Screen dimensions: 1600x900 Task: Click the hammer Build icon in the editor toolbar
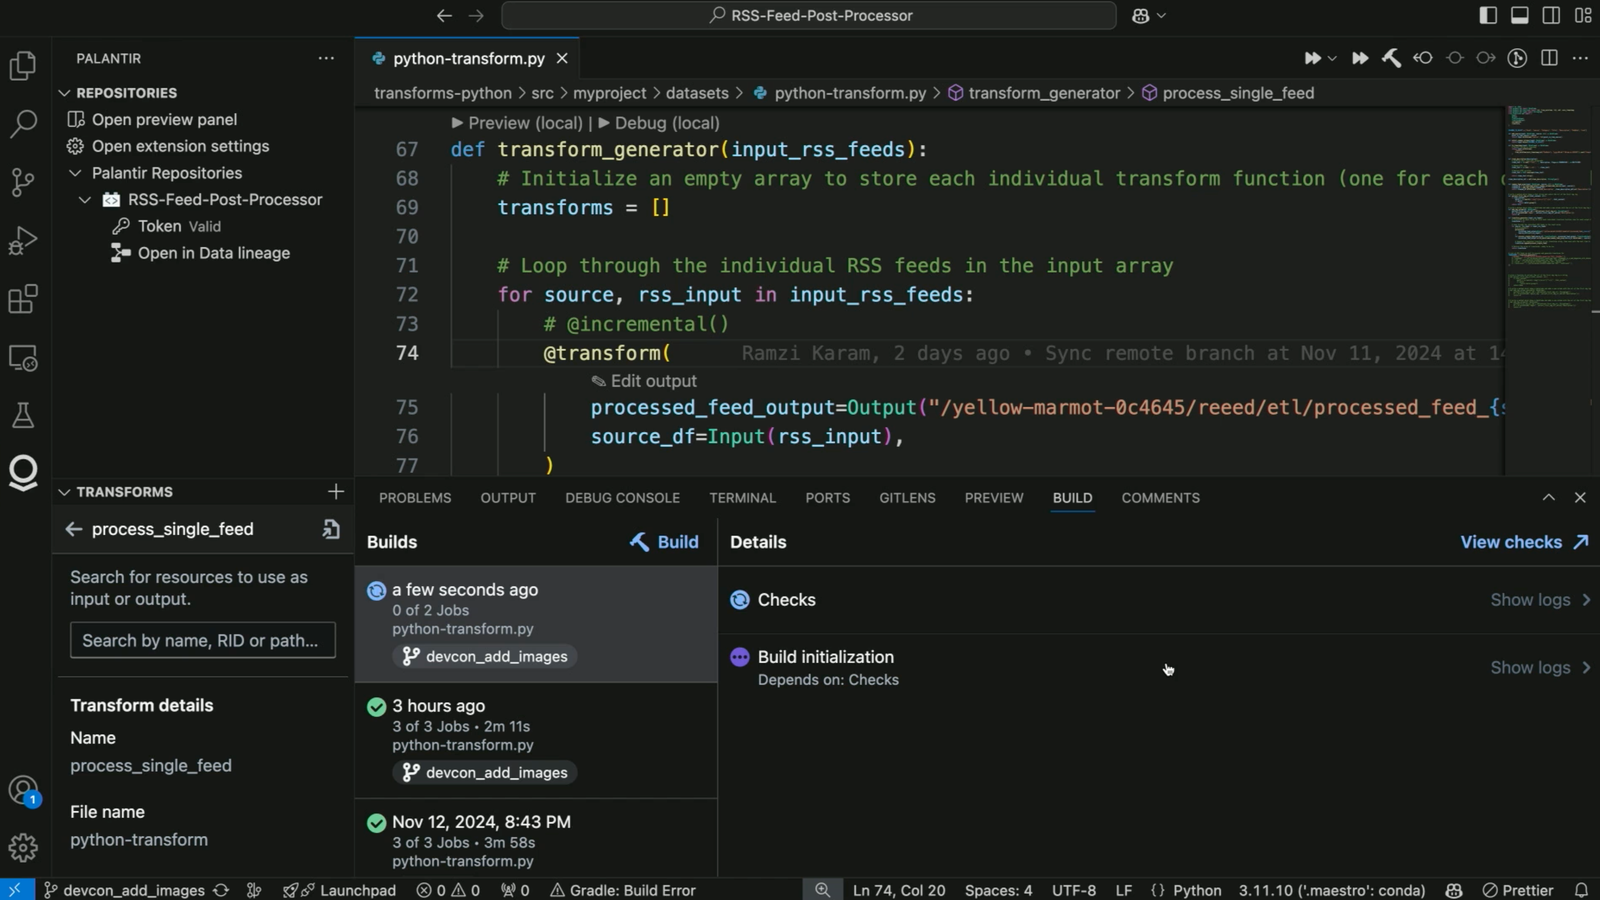1391,58
